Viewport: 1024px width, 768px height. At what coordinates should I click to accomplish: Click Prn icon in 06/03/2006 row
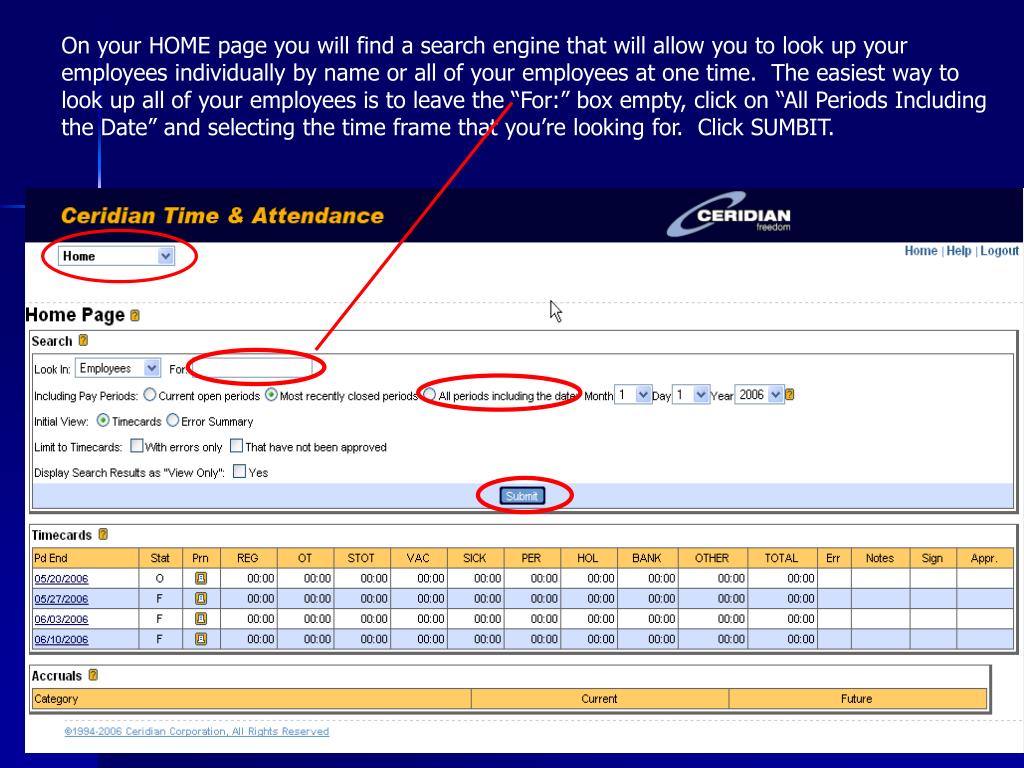point(201,619)
